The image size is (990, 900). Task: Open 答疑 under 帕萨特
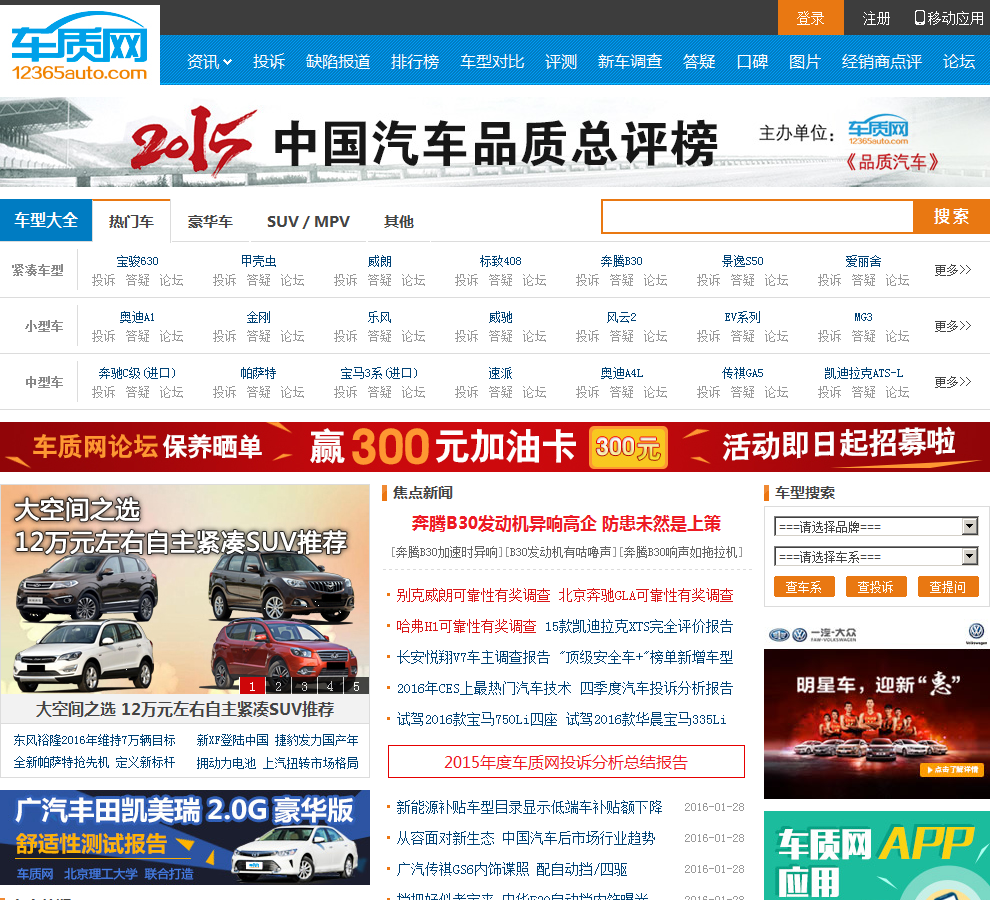coord(258,392)
